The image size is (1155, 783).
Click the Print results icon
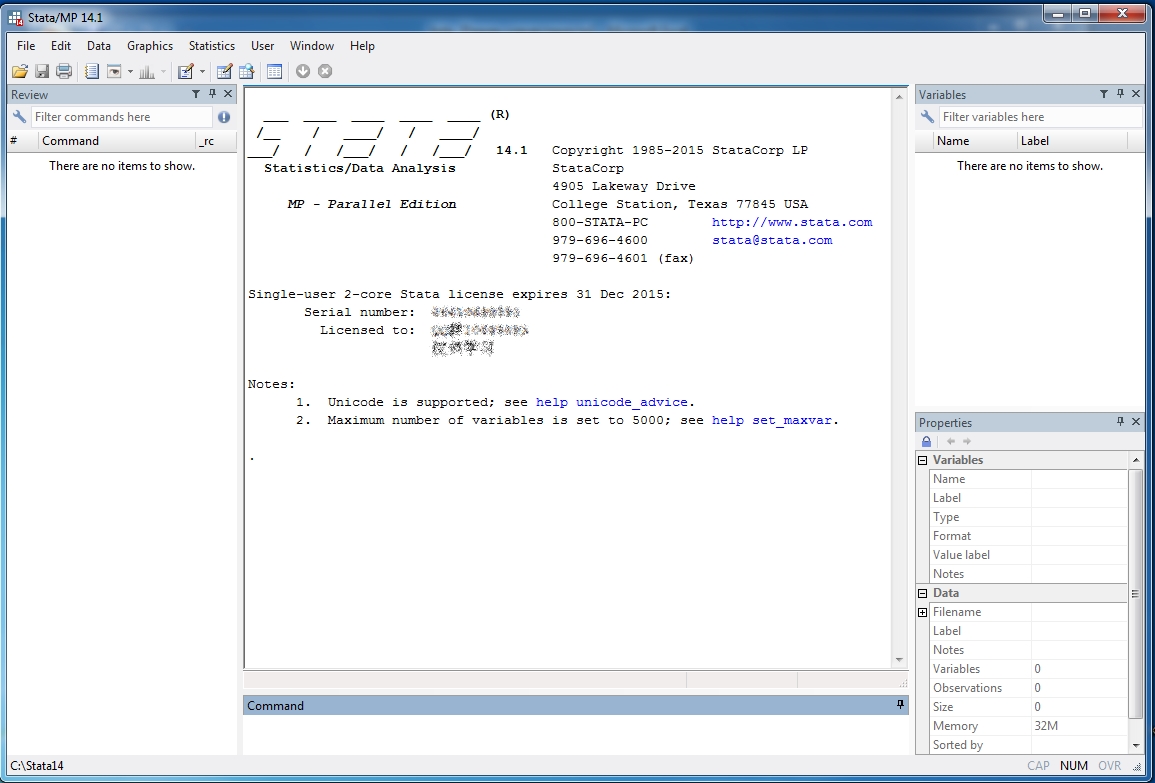click(x=64, y=71)
